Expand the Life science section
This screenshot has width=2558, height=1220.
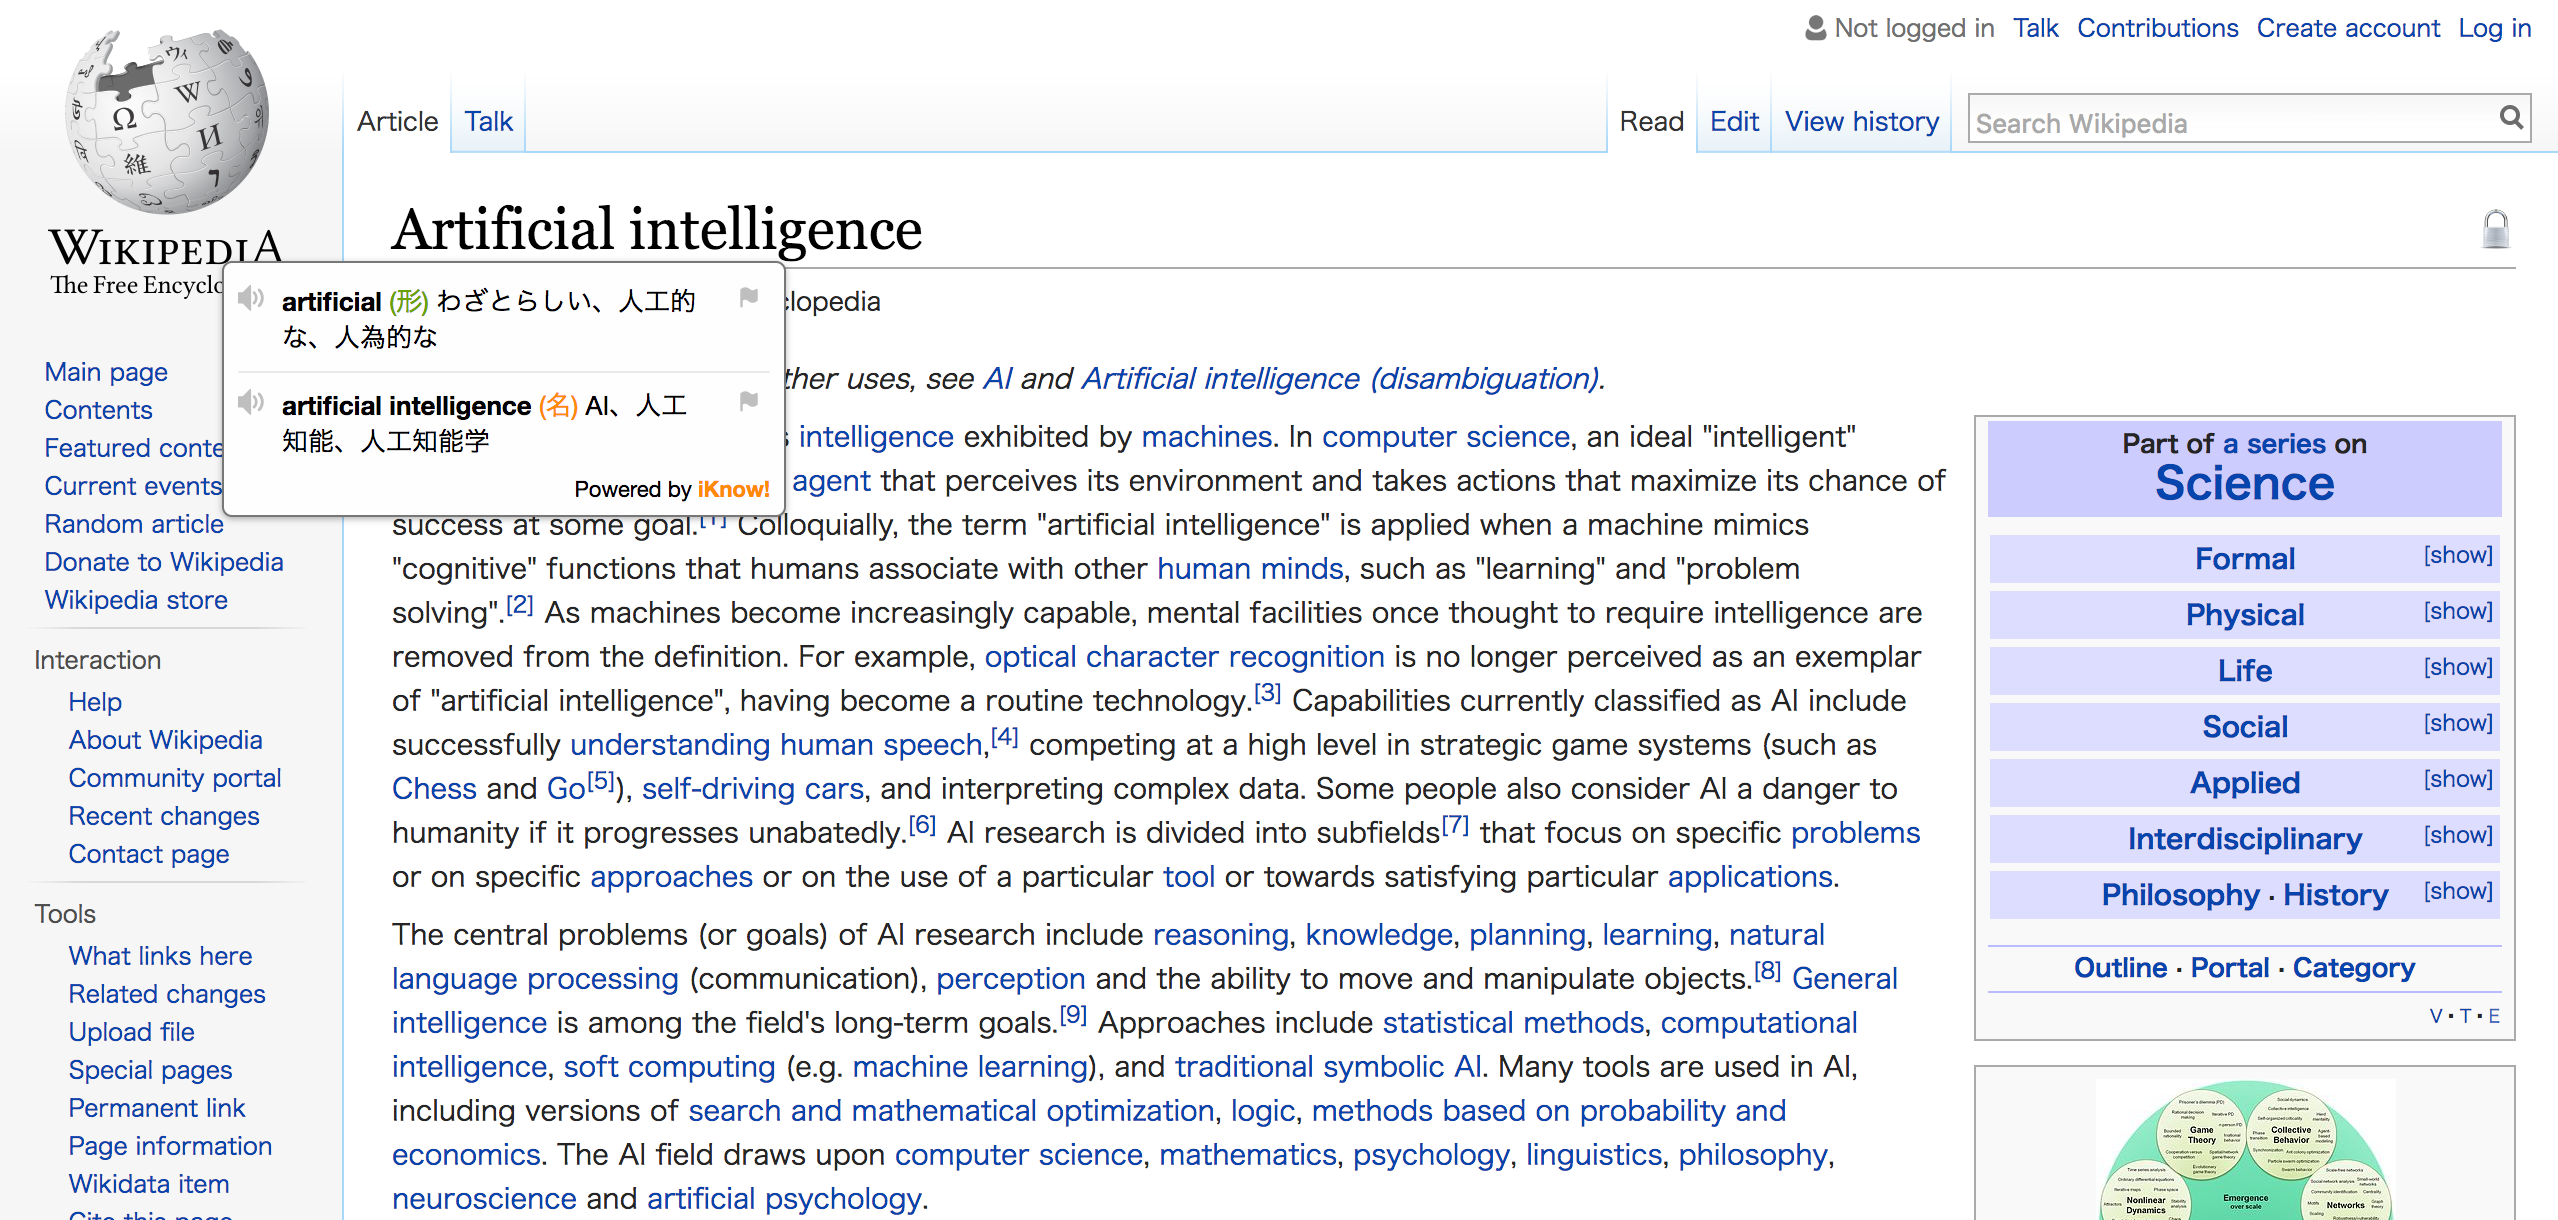click(x=2457, y=667)
